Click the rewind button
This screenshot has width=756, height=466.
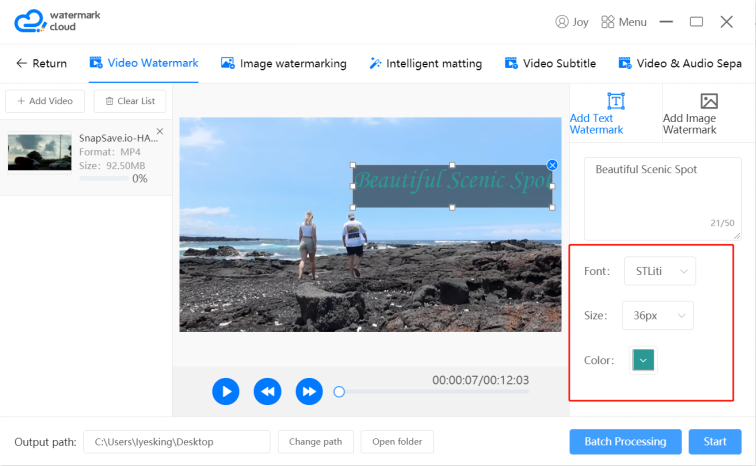(x=268, y=391)
